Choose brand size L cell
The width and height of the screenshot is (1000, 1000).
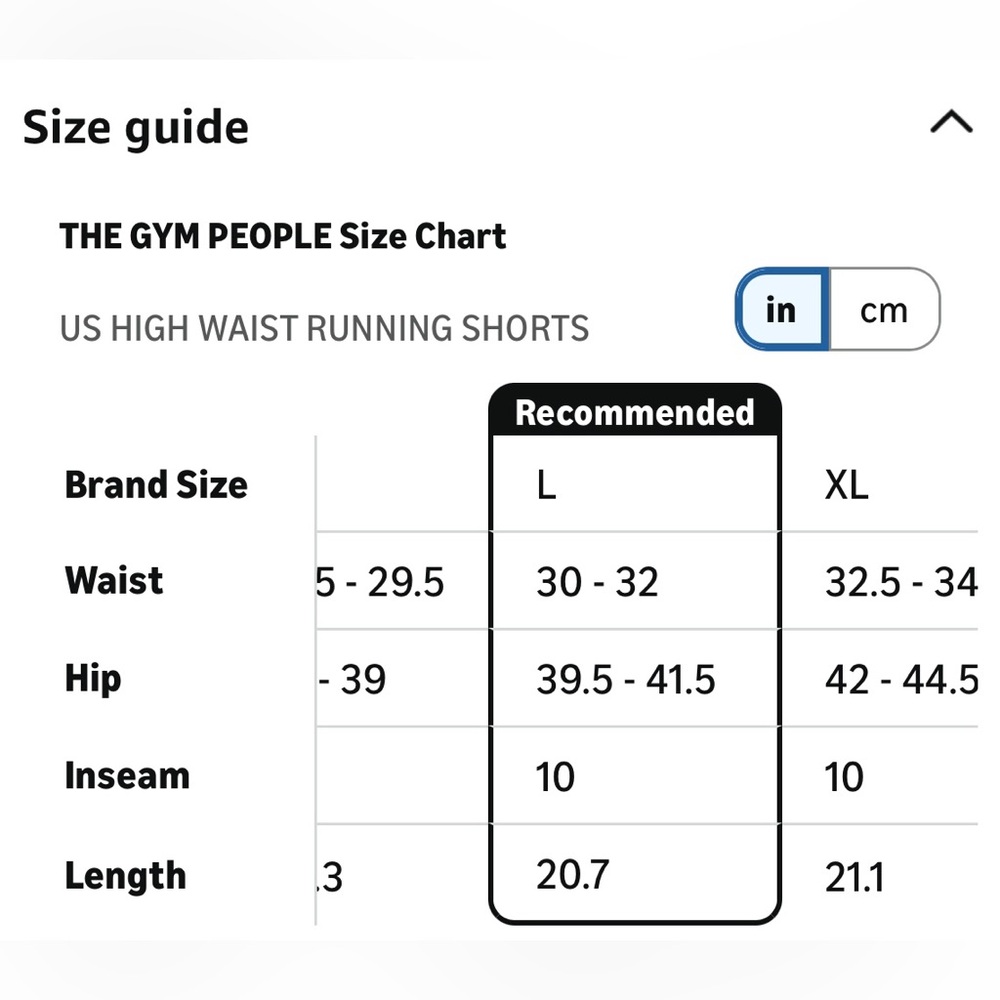pyautogui.click(x=547, y=485)
